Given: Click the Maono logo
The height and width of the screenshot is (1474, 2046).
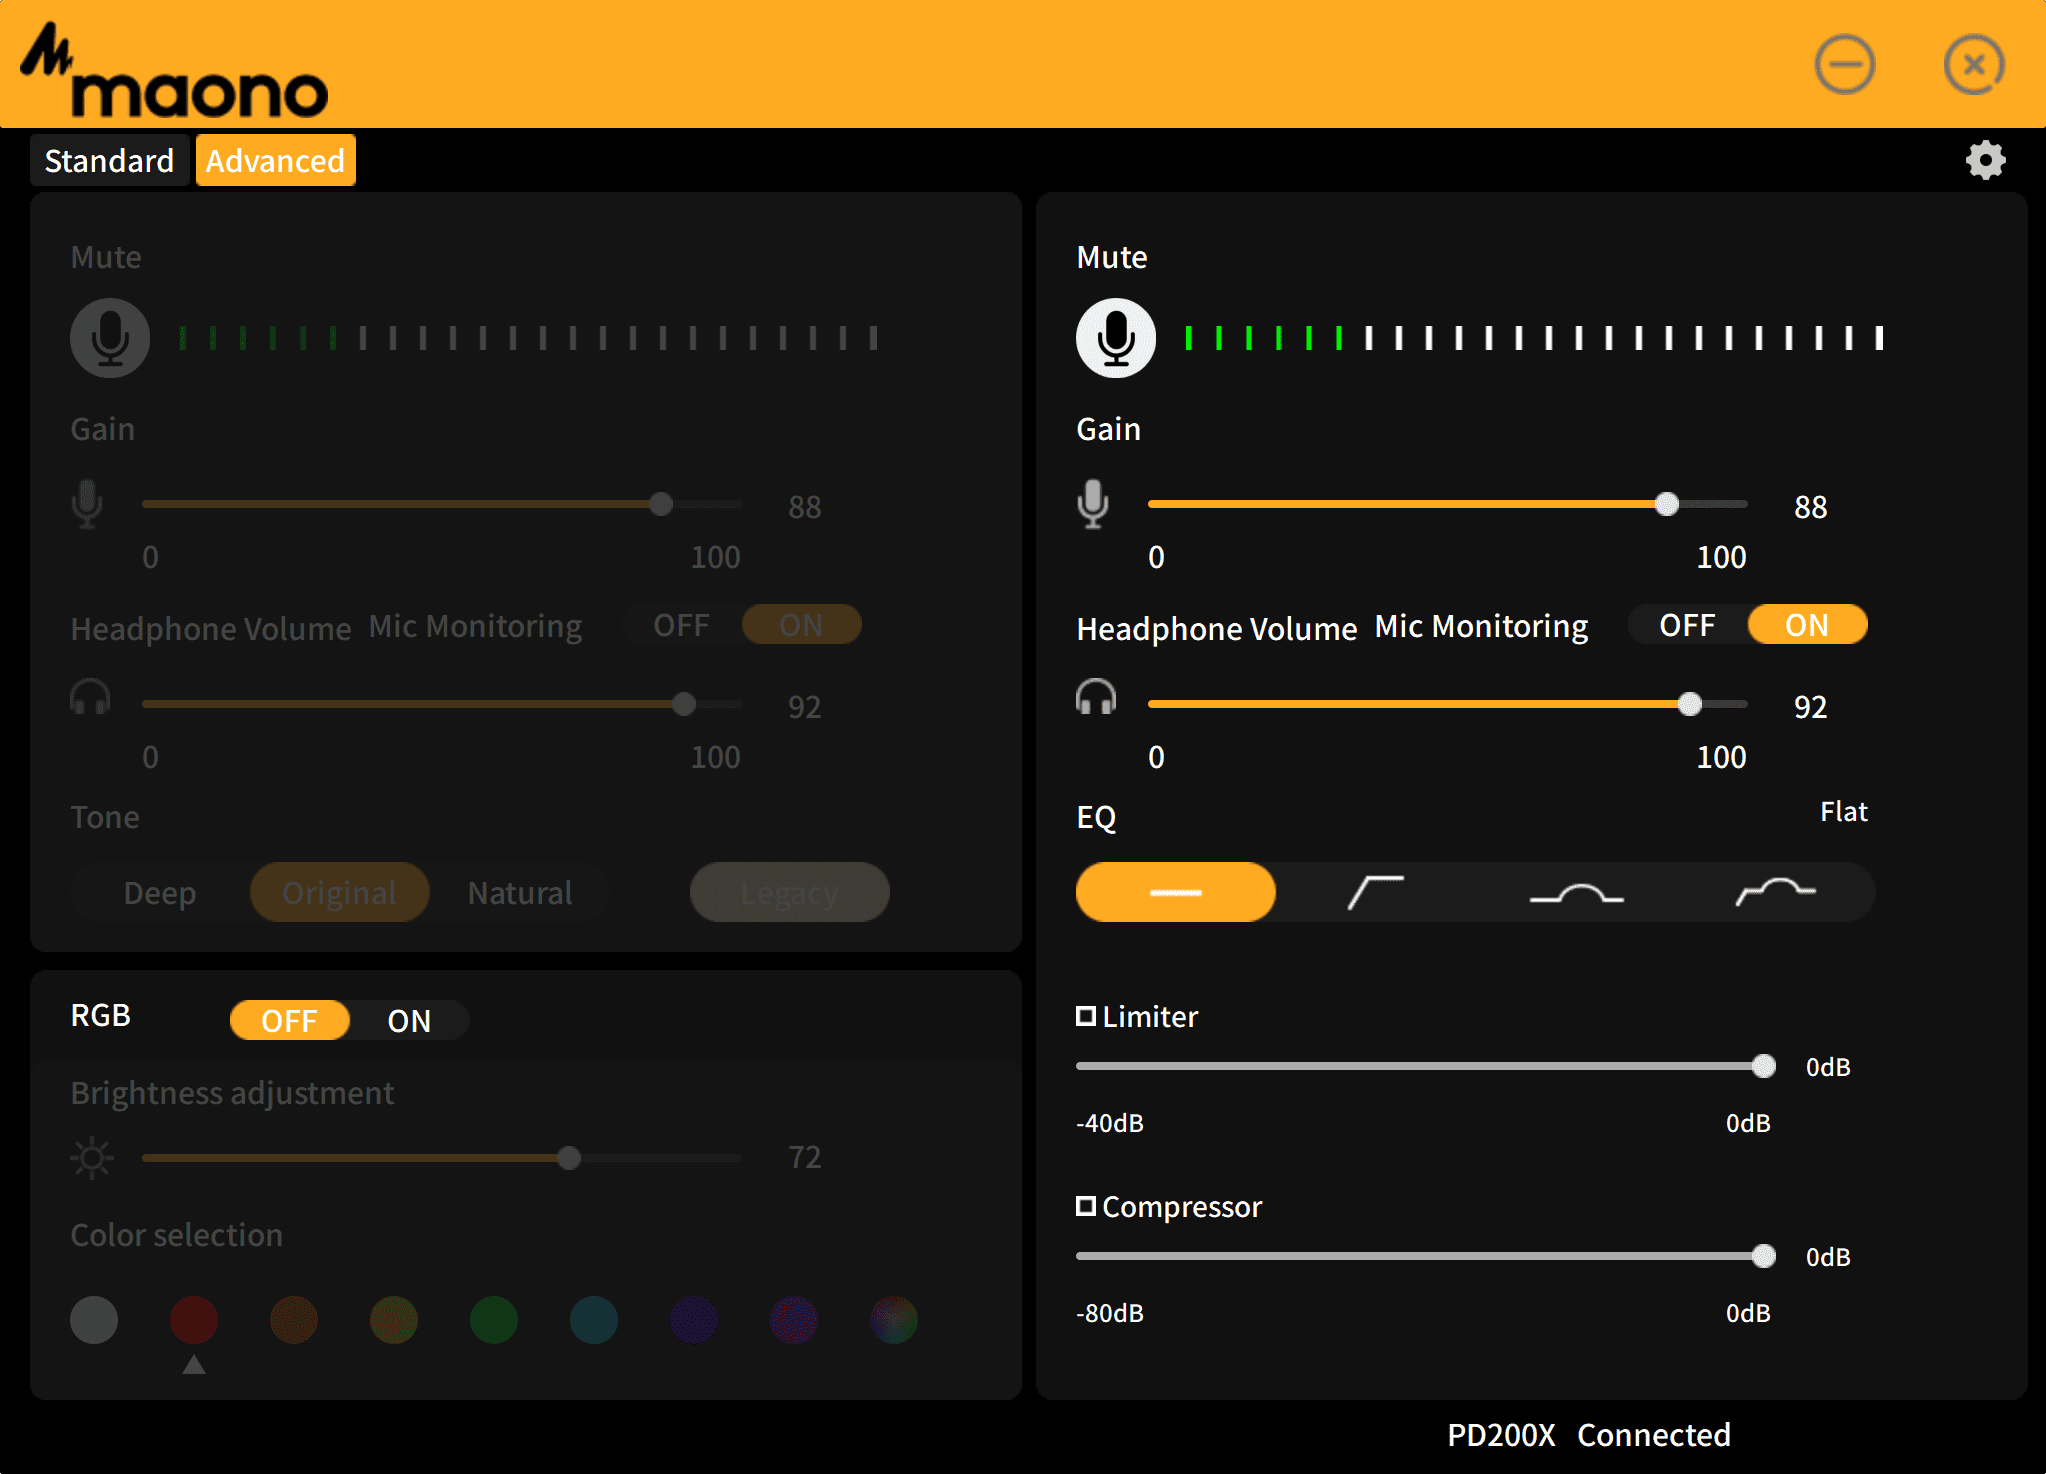Looking at the screenshot, I should 175,70.
